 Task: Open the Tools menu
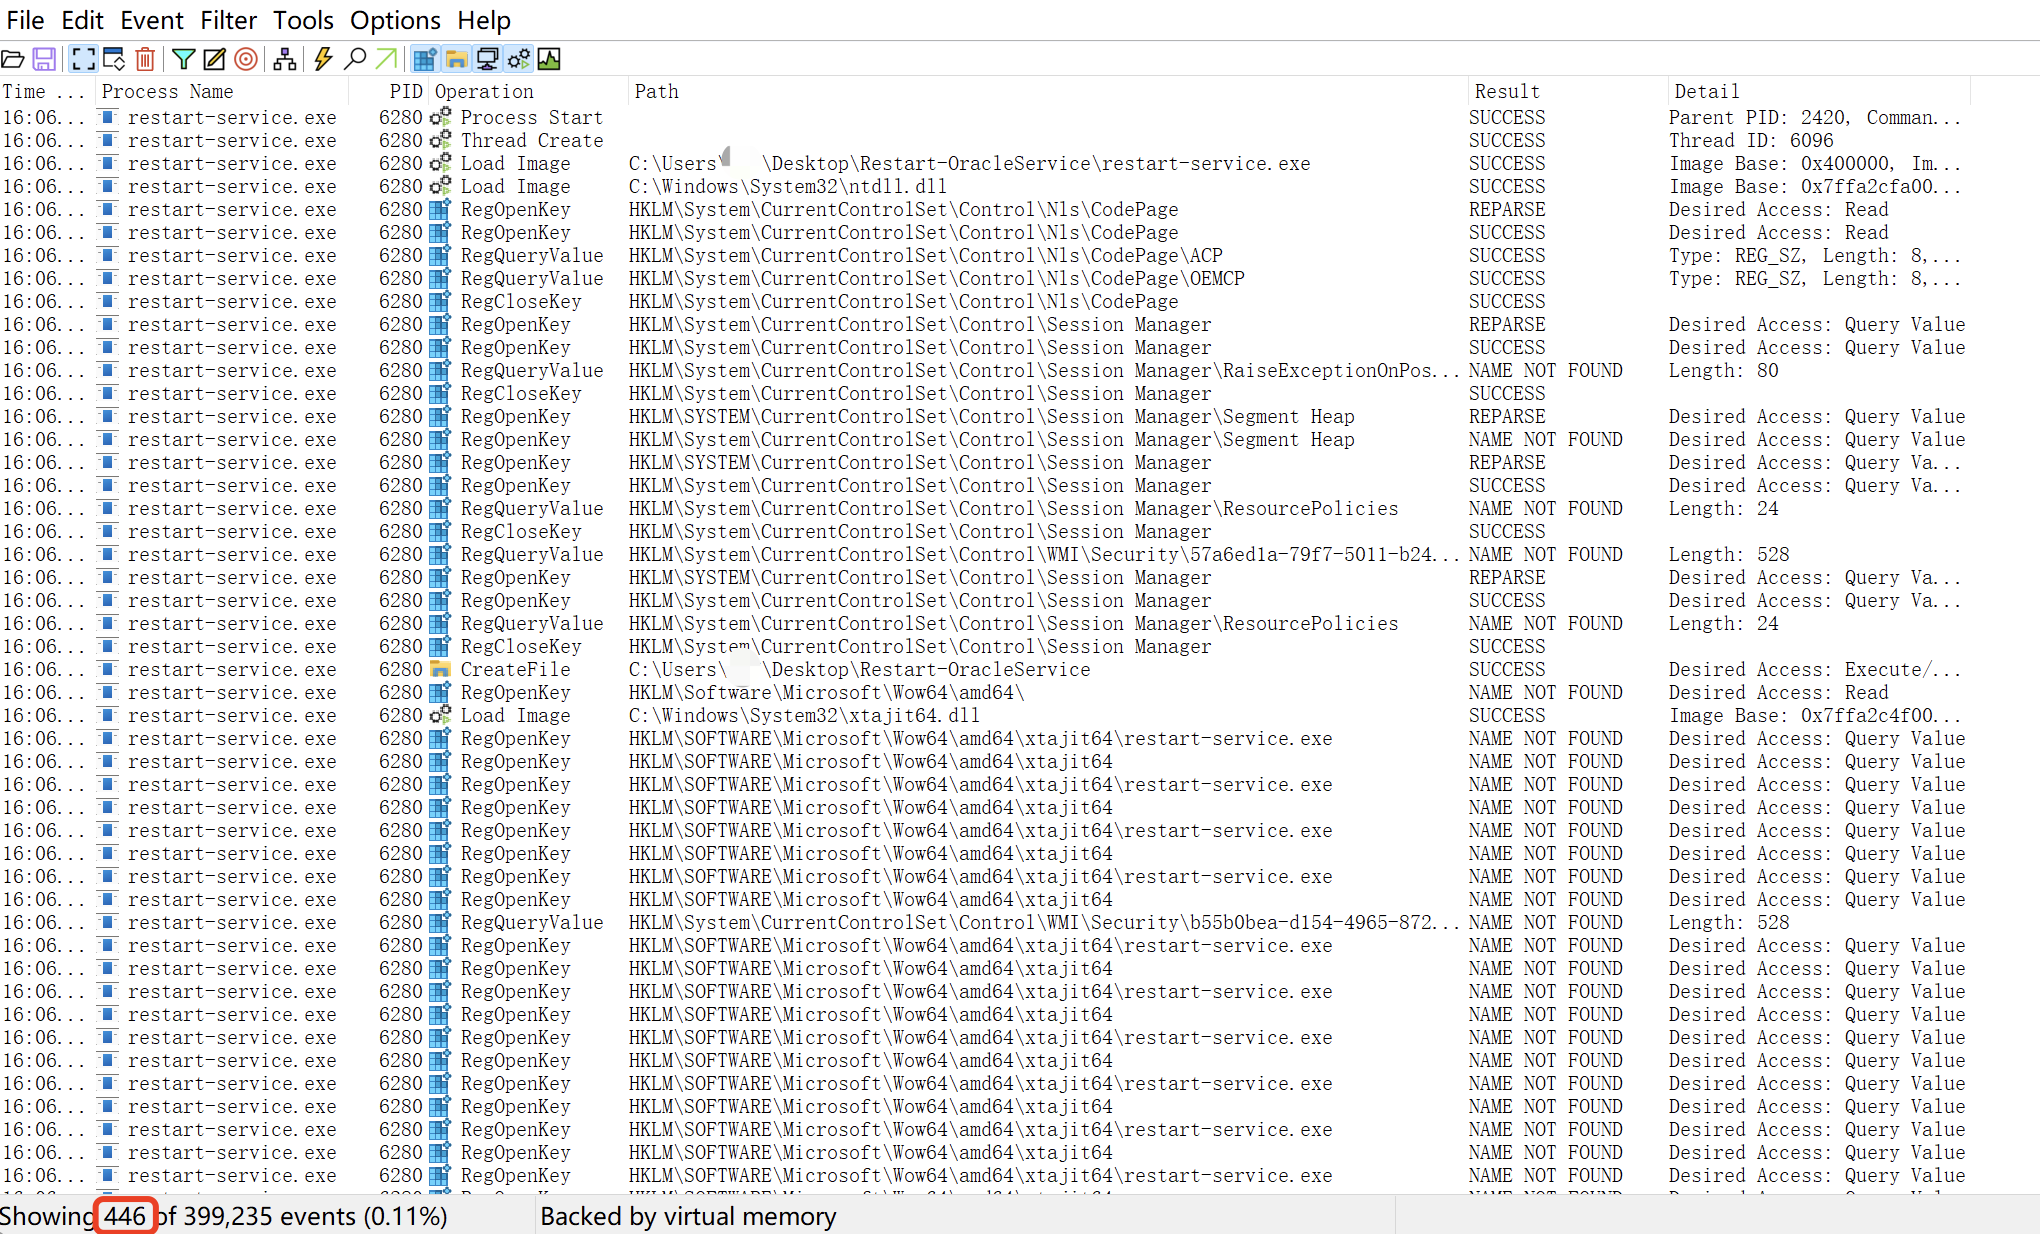pyautogui.click(x=303, y=20)
